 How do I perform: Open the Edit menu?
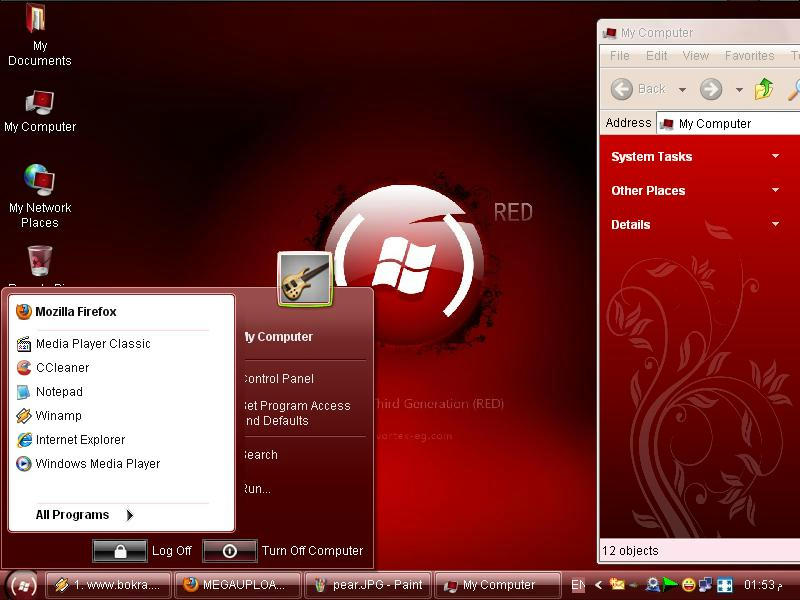point(656,56)
